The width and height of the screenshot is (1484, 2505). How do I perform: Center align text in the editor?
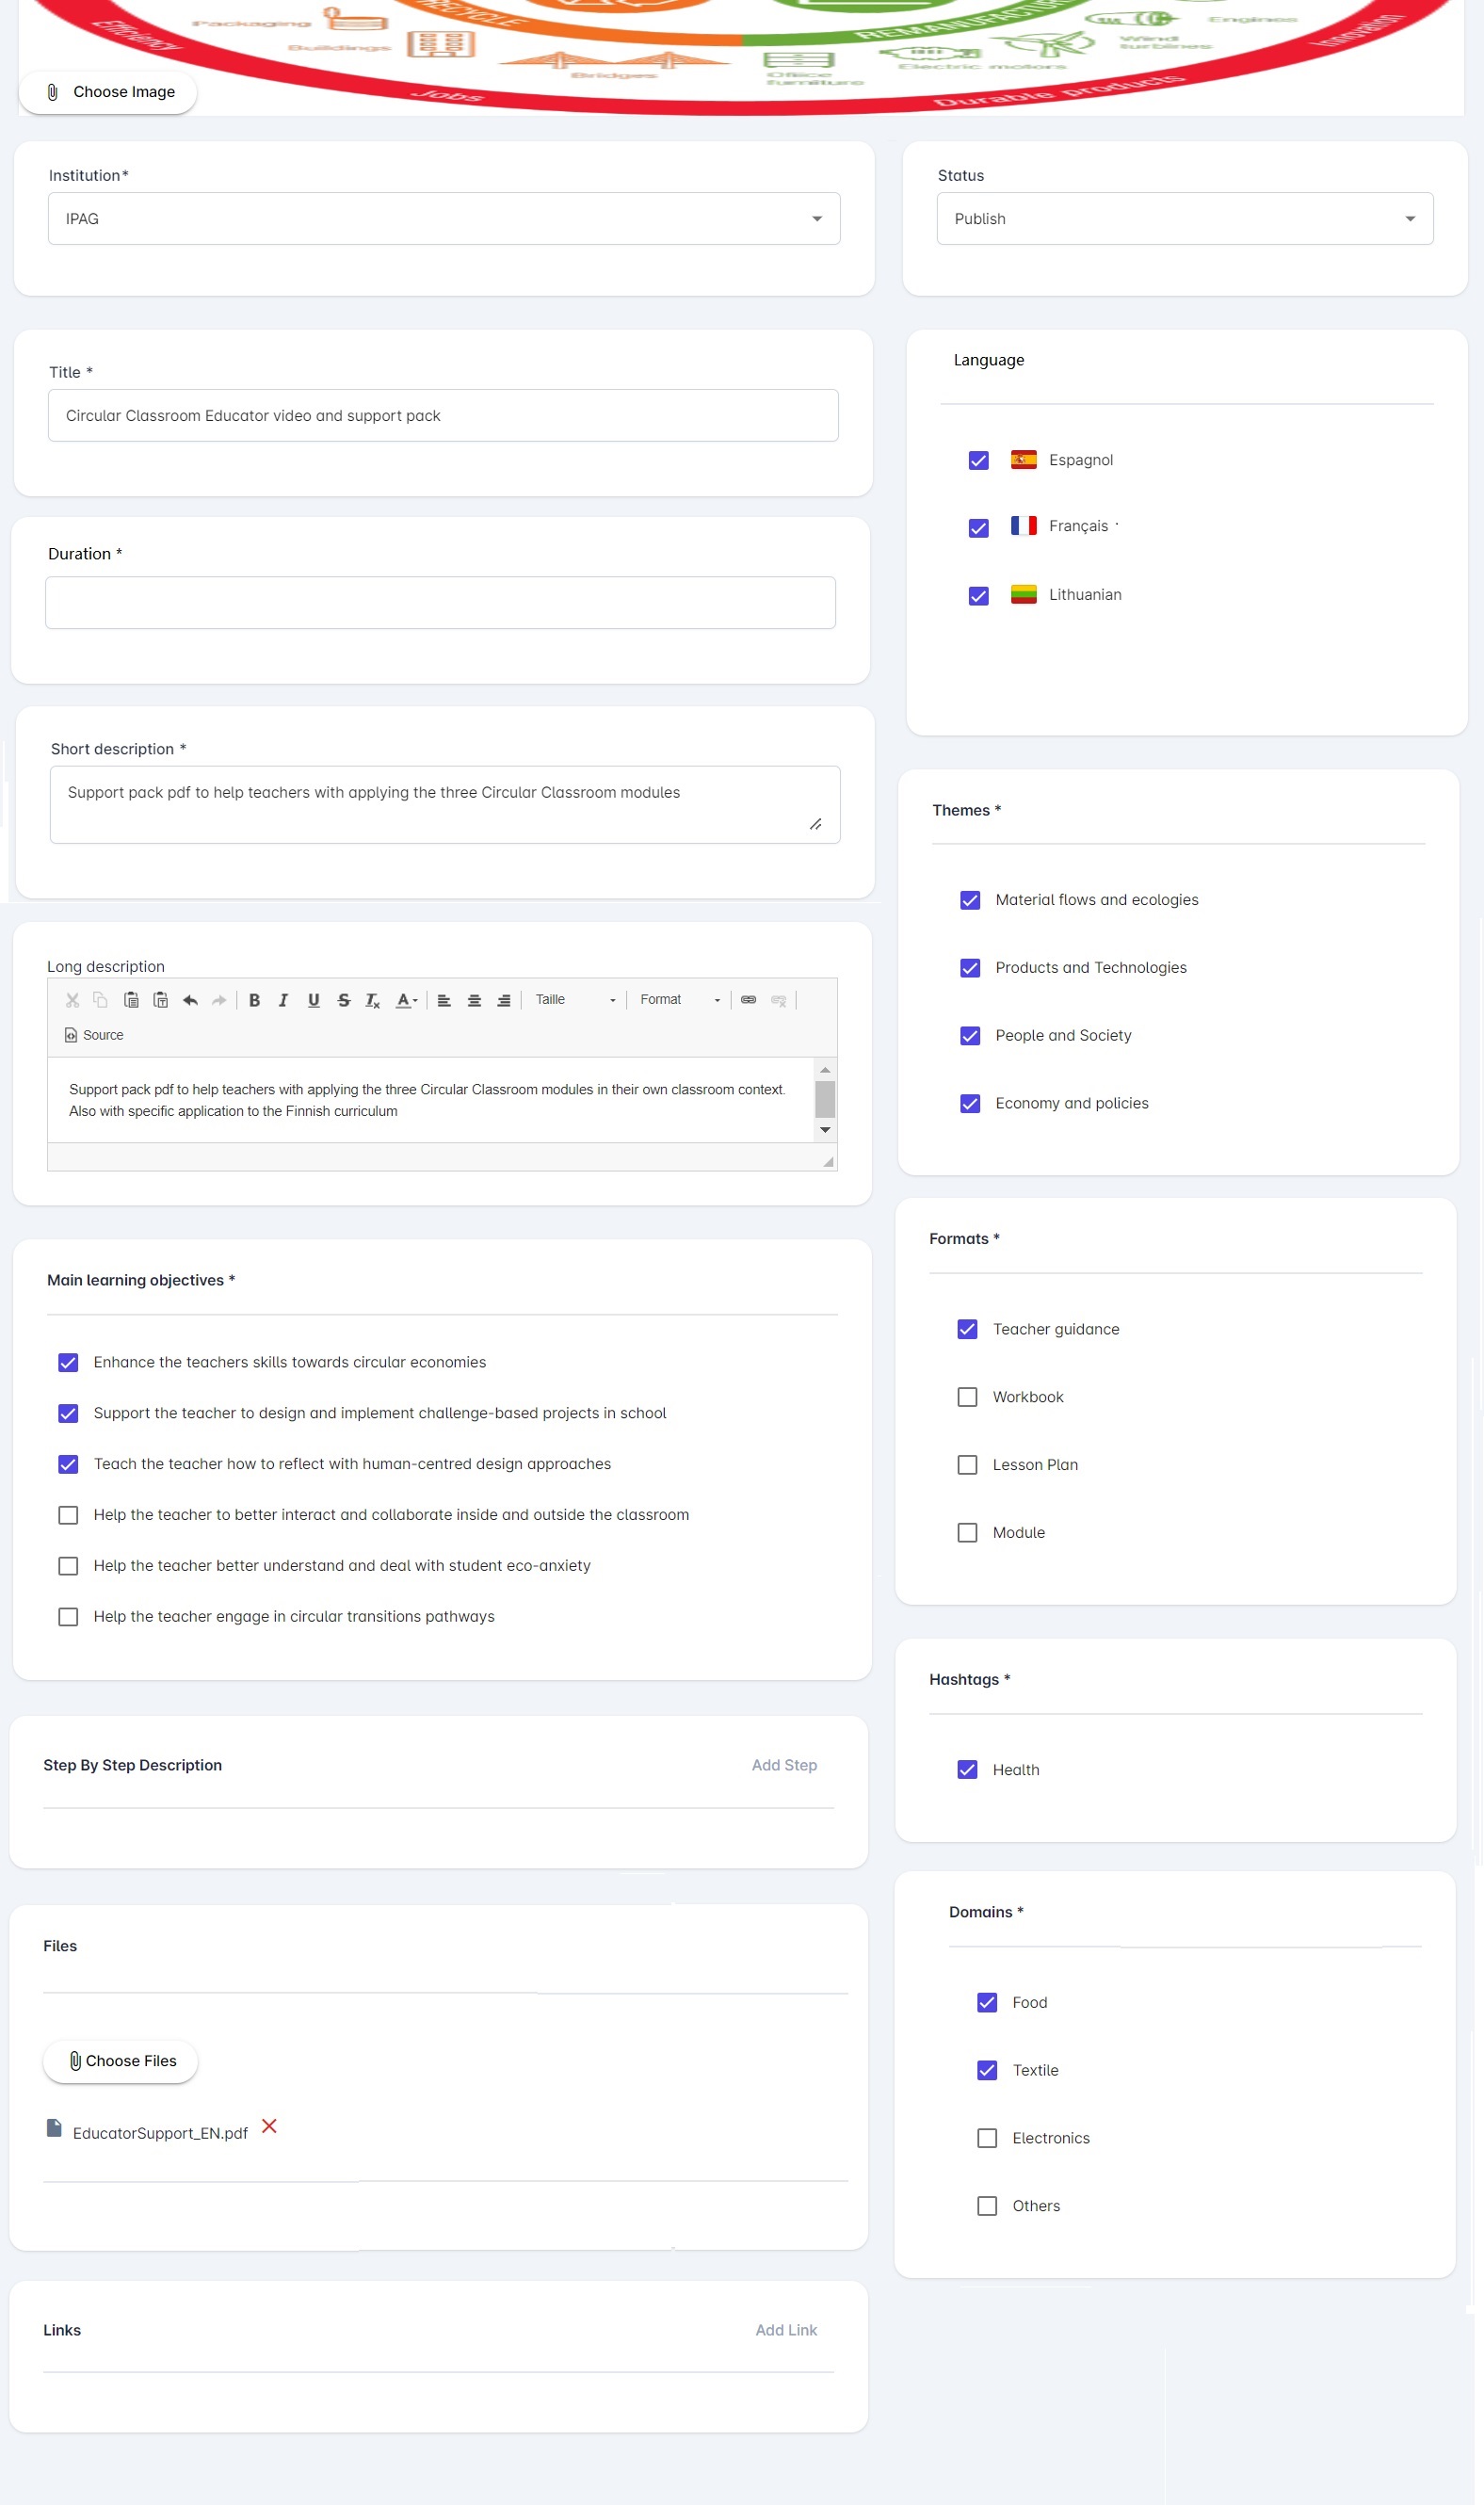pos(474,1000)
